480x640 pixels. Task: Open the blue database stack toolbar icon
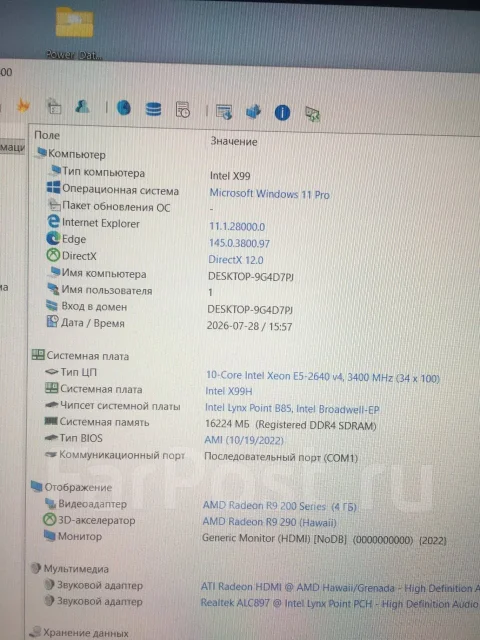153,109
